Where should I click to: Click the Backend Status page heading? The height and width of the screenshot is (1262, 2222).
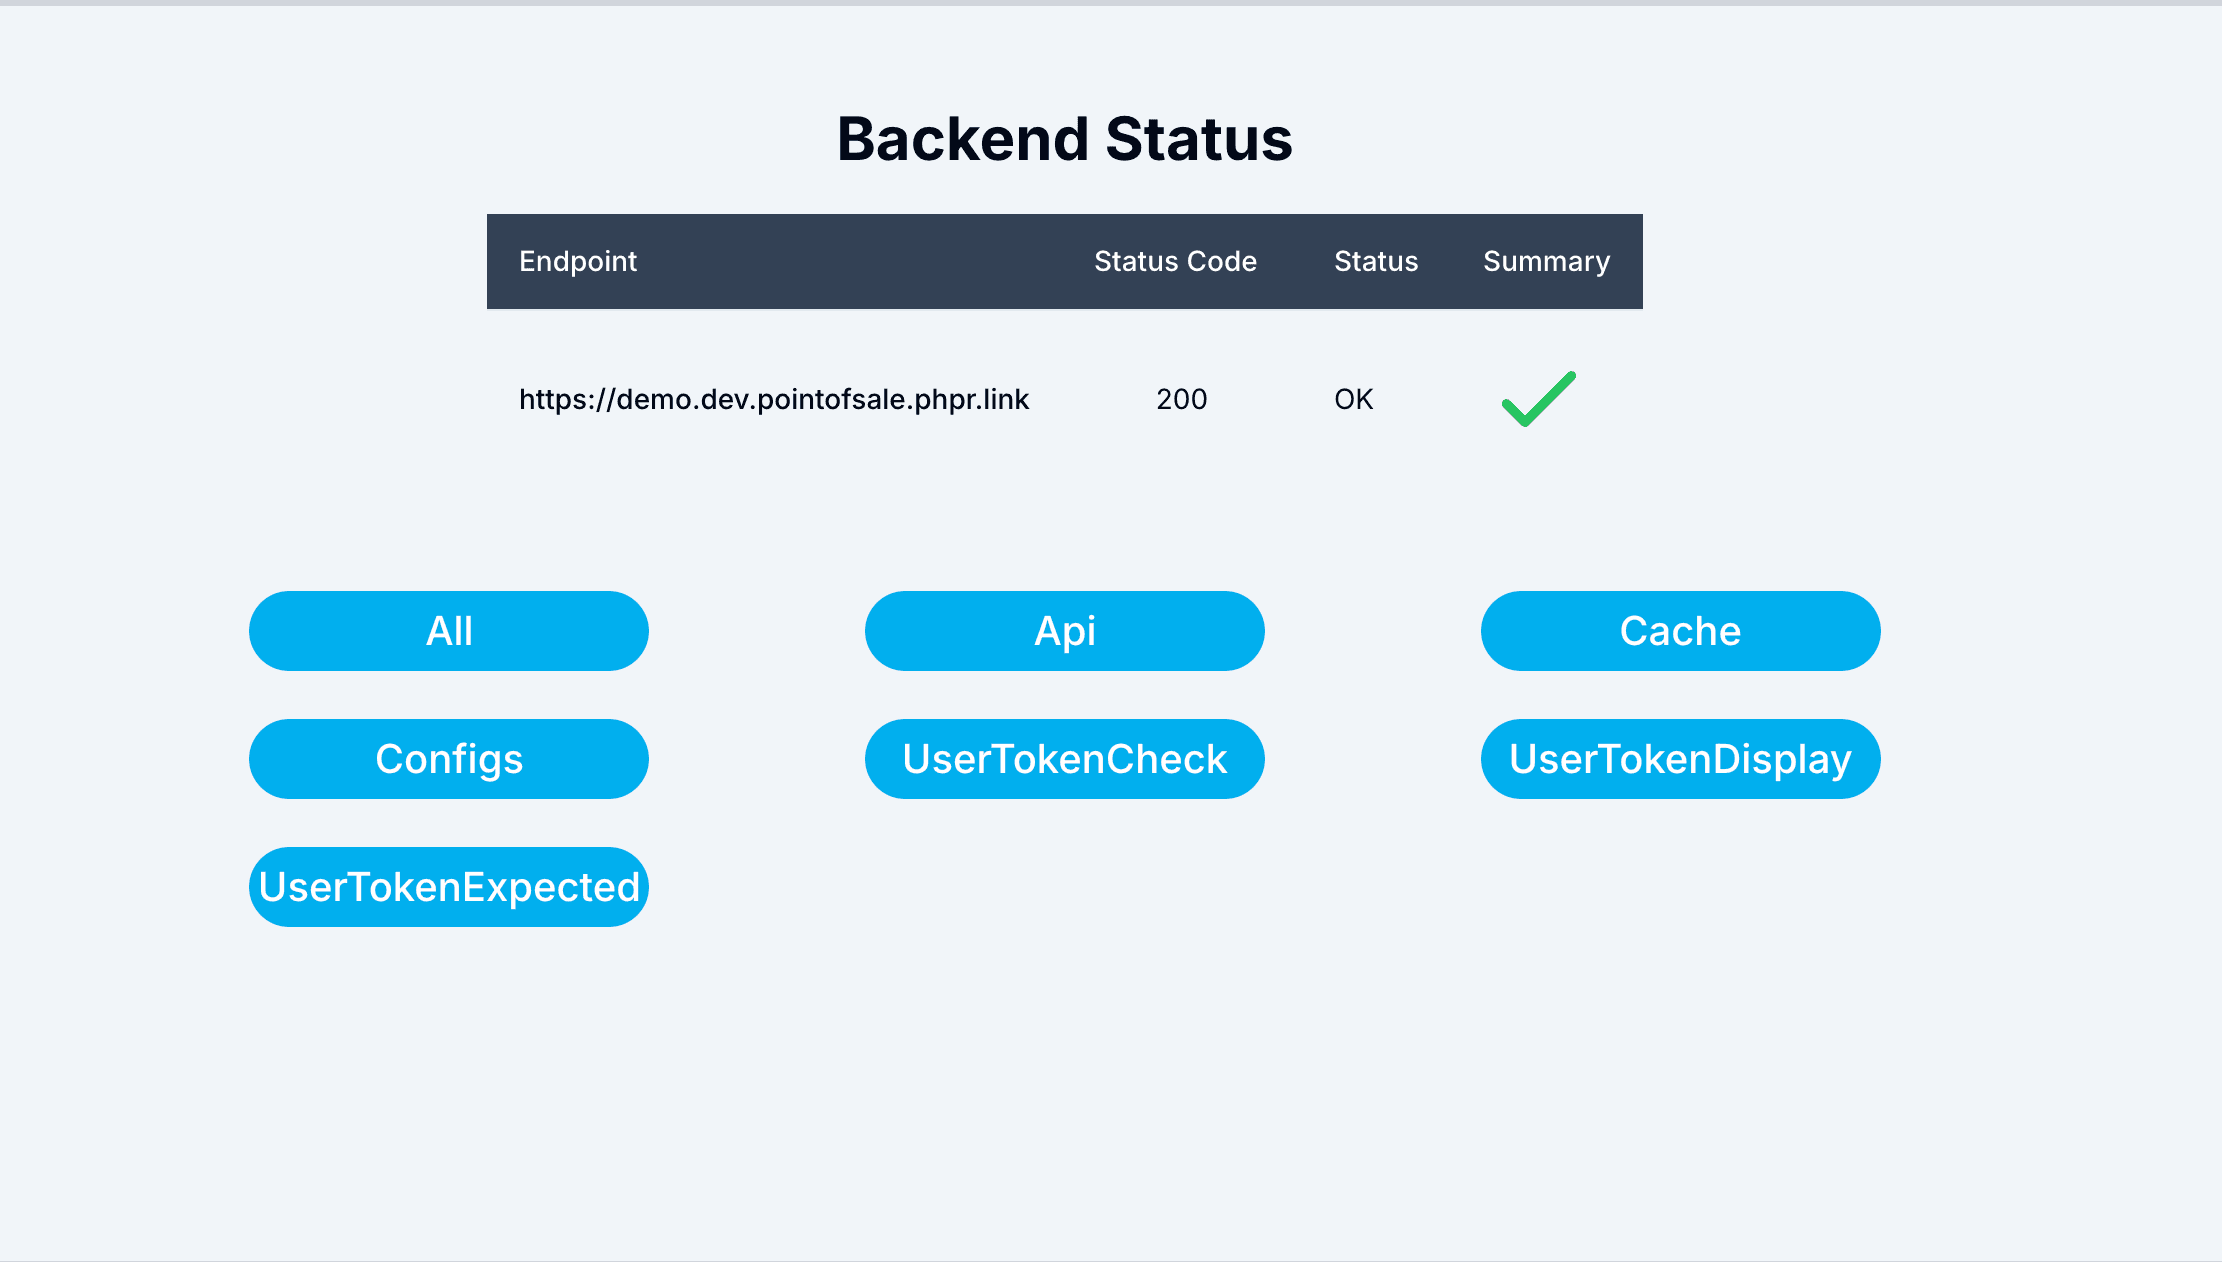click(x=1064, y=138)
